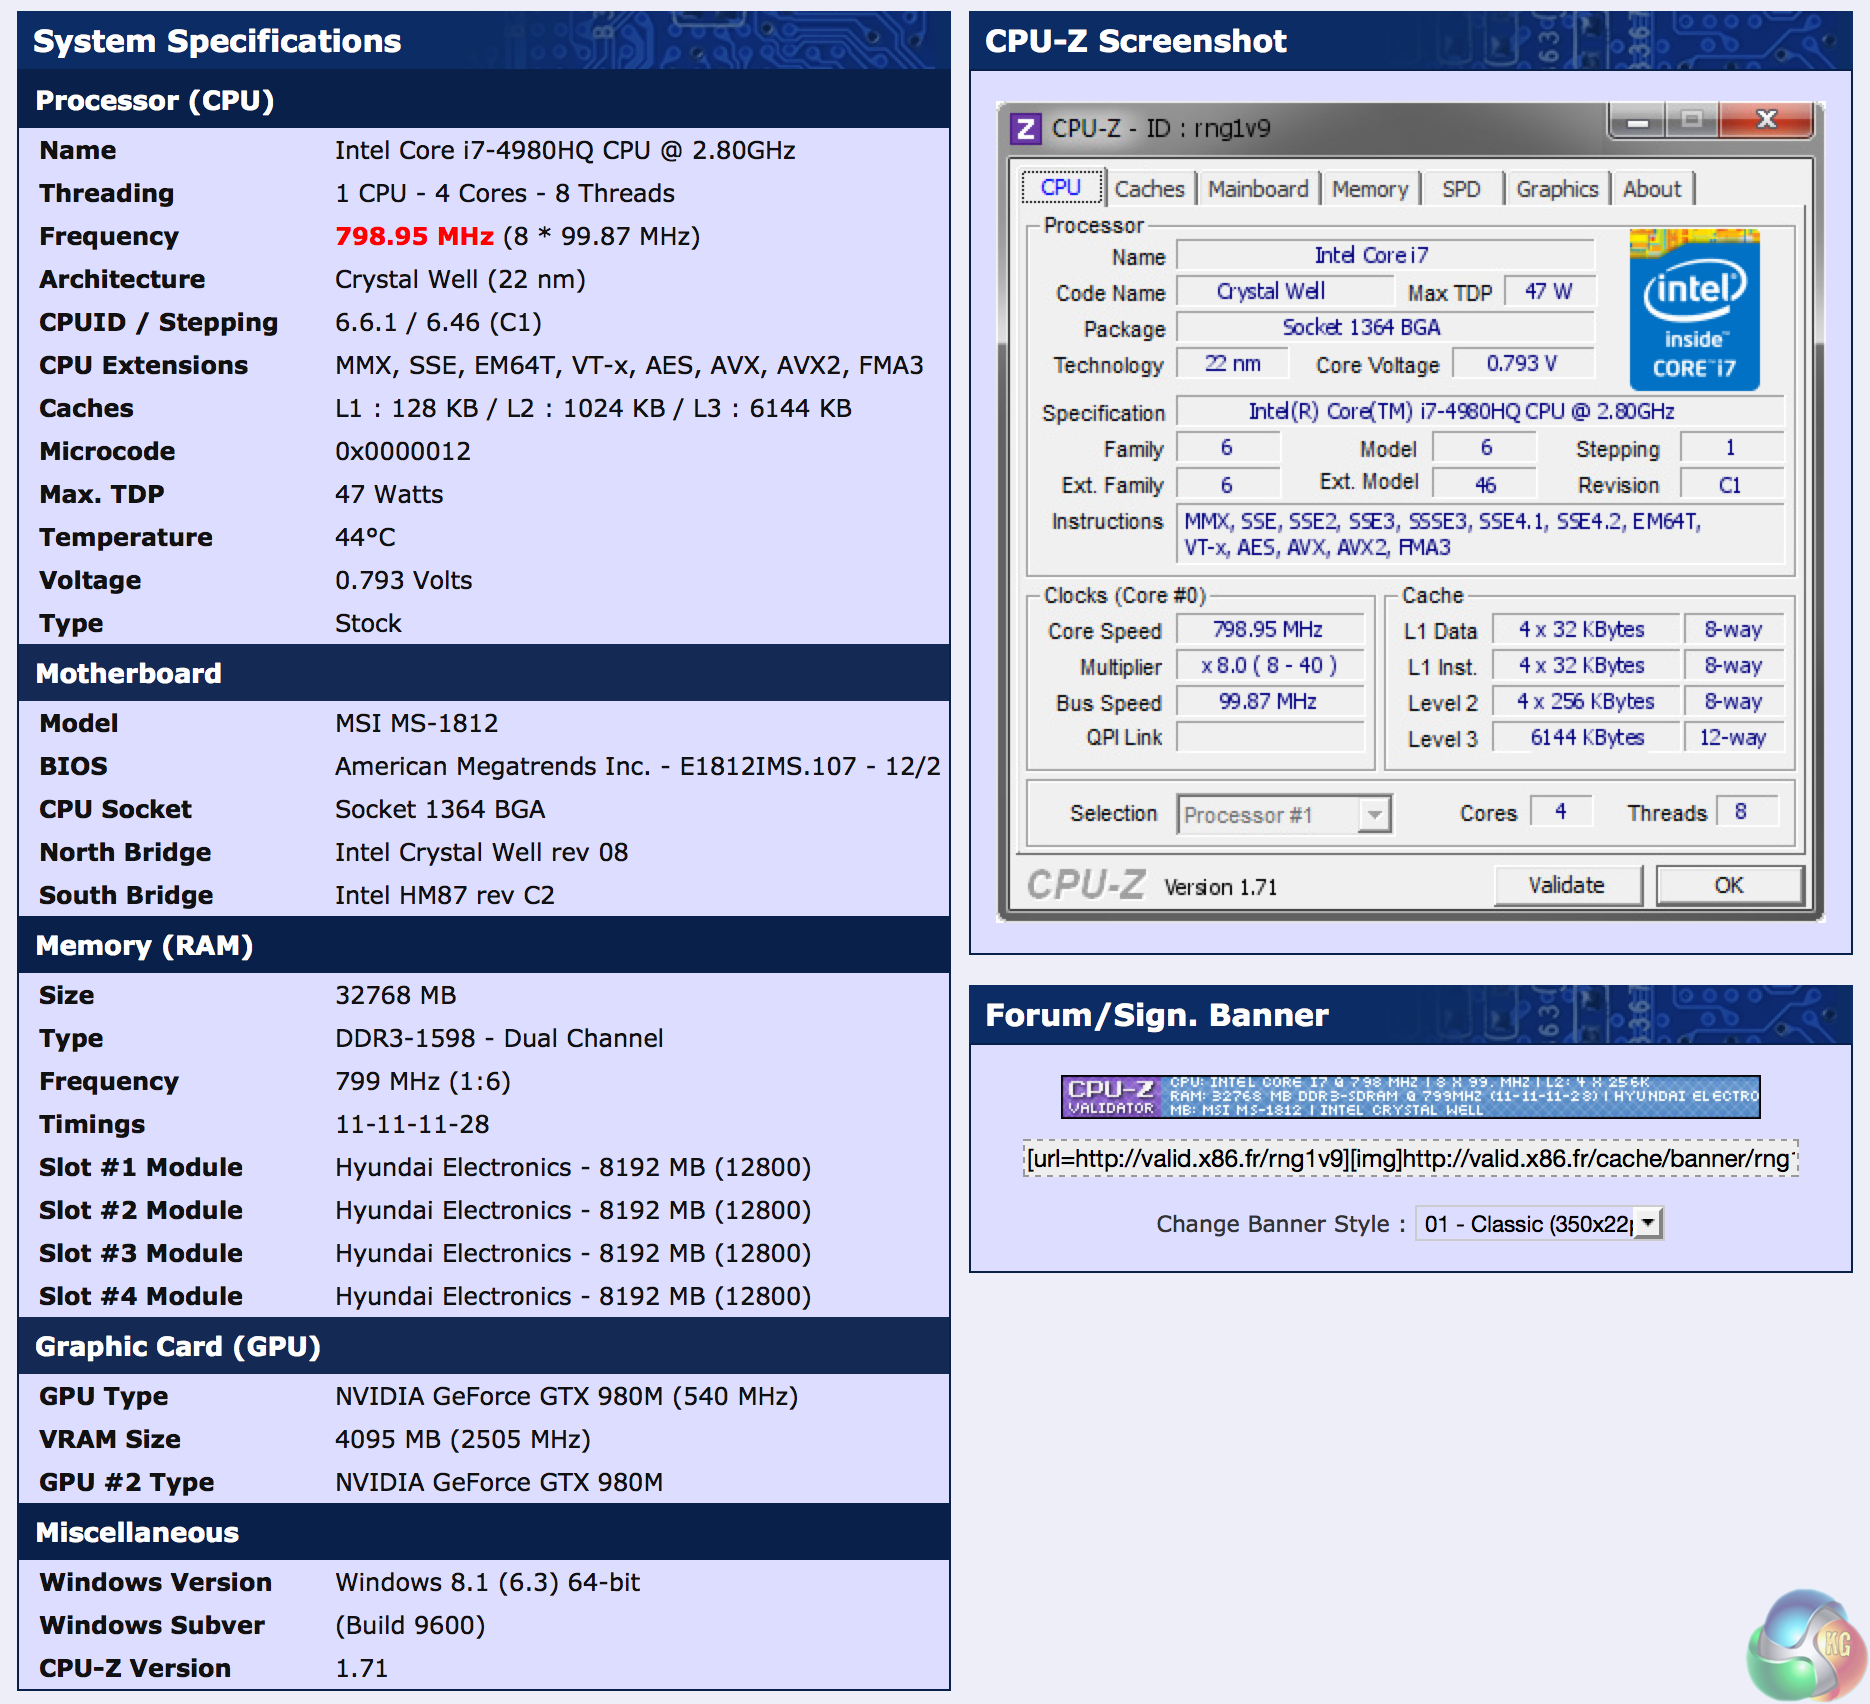Click the Specification field showing i7-4980HQ
Screen dimensions: 1870x1704
[x=1480, y=412]
